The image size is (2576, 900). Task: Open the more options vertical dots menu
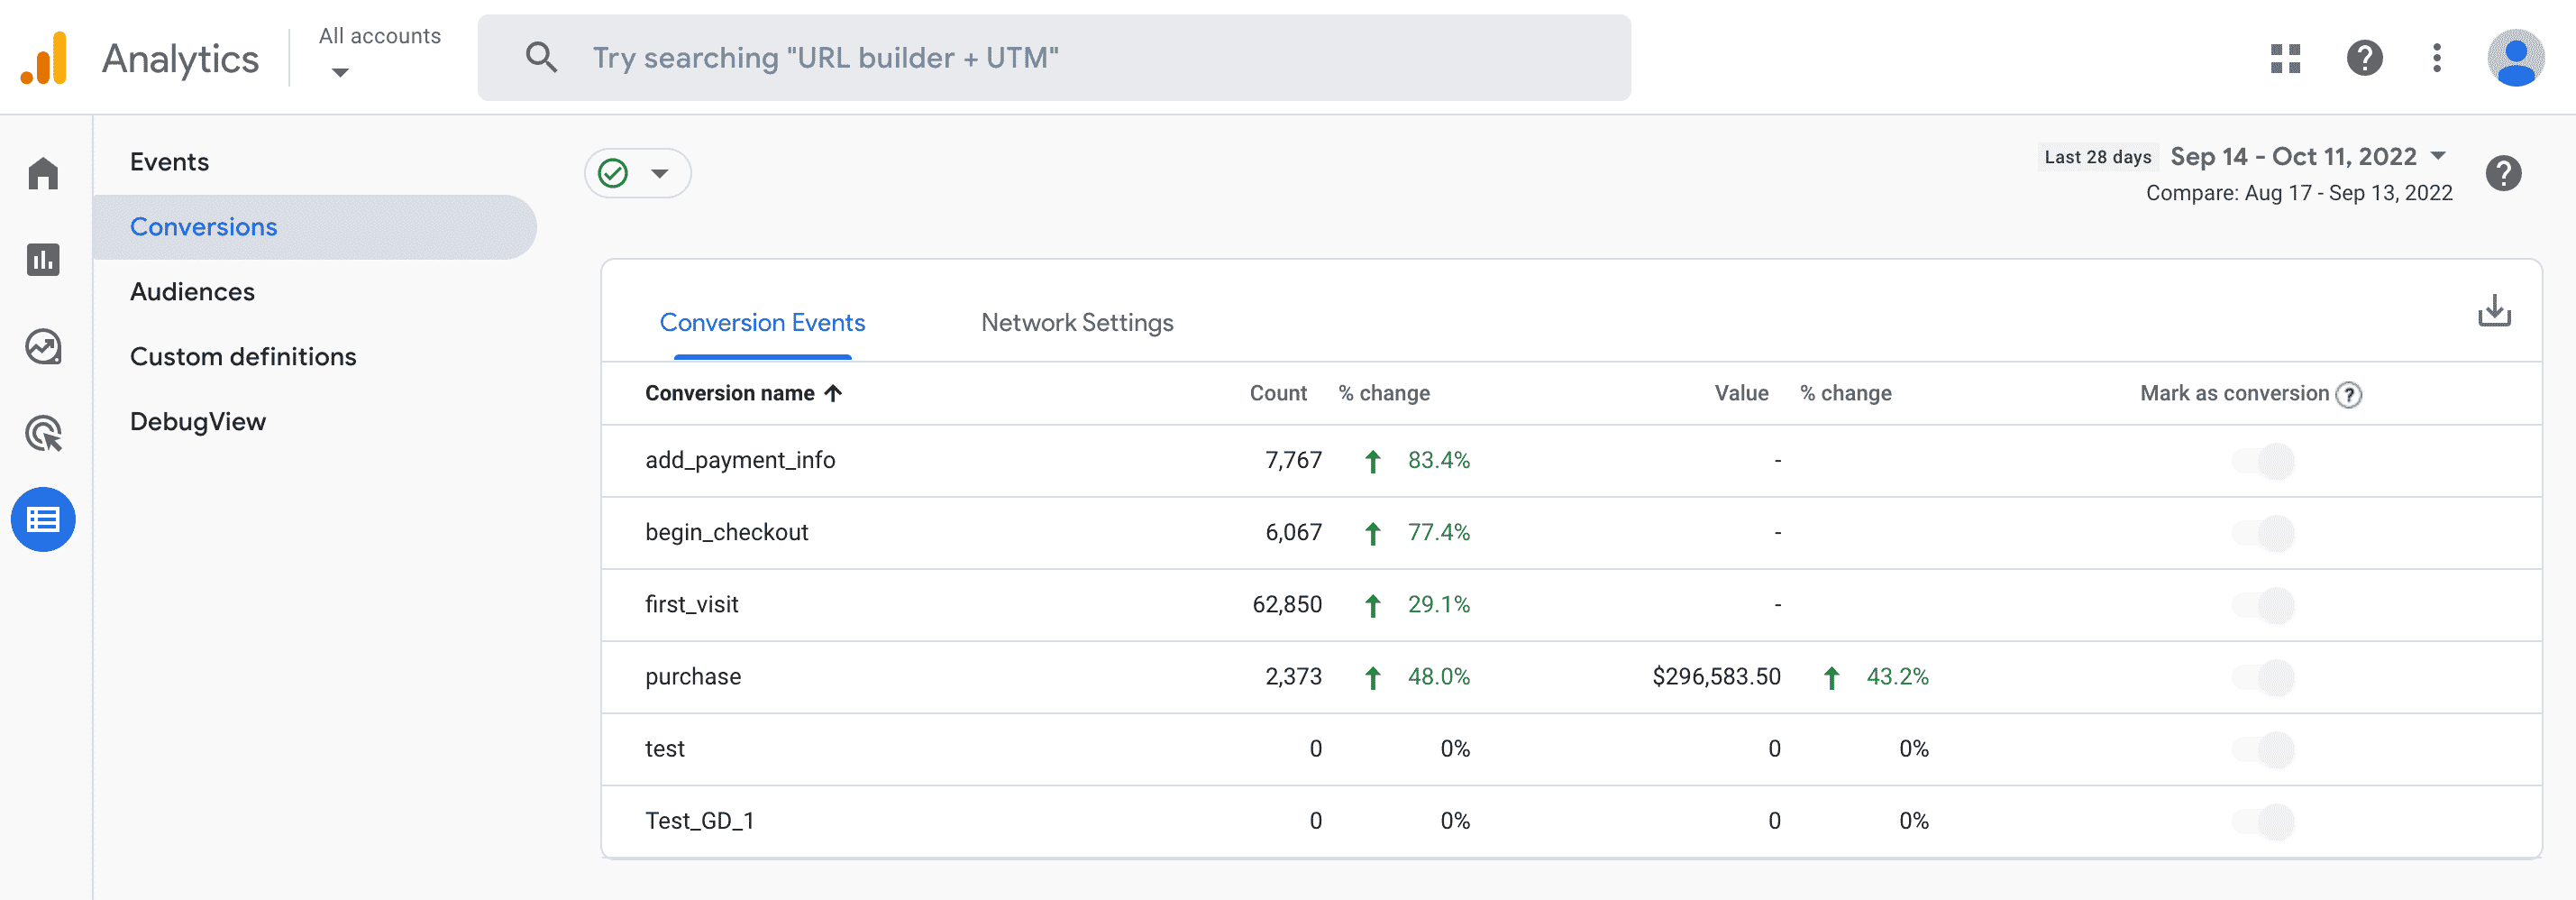[x=2436, y=58]
